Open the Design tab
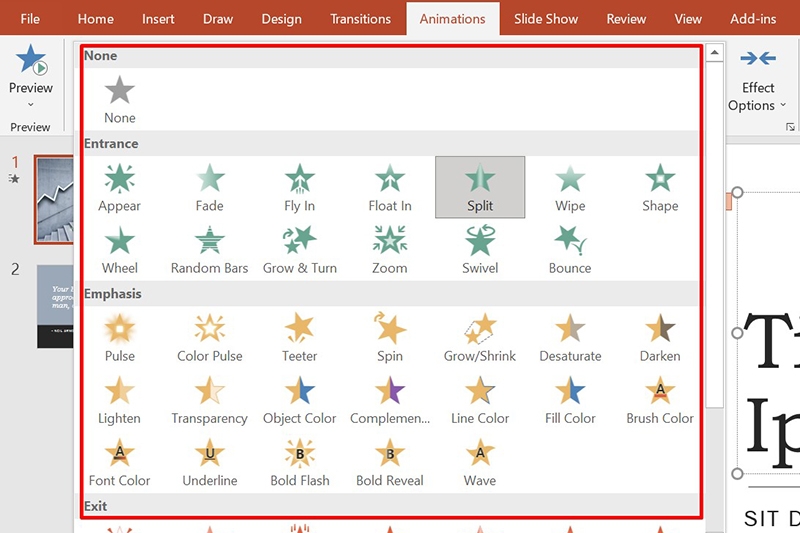The height and width of the screenshot is (533, 800). (x=282, y=19)
